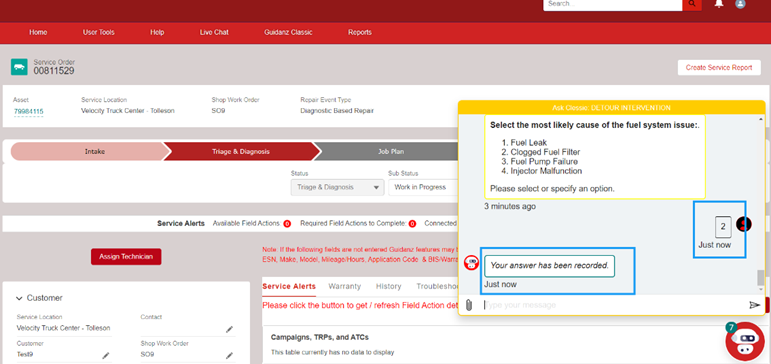This screenshot has height=364, width=771.
Task: Open the Sub Status Work in Progress field
Action: pyautogui.click(x=423, y=187)
